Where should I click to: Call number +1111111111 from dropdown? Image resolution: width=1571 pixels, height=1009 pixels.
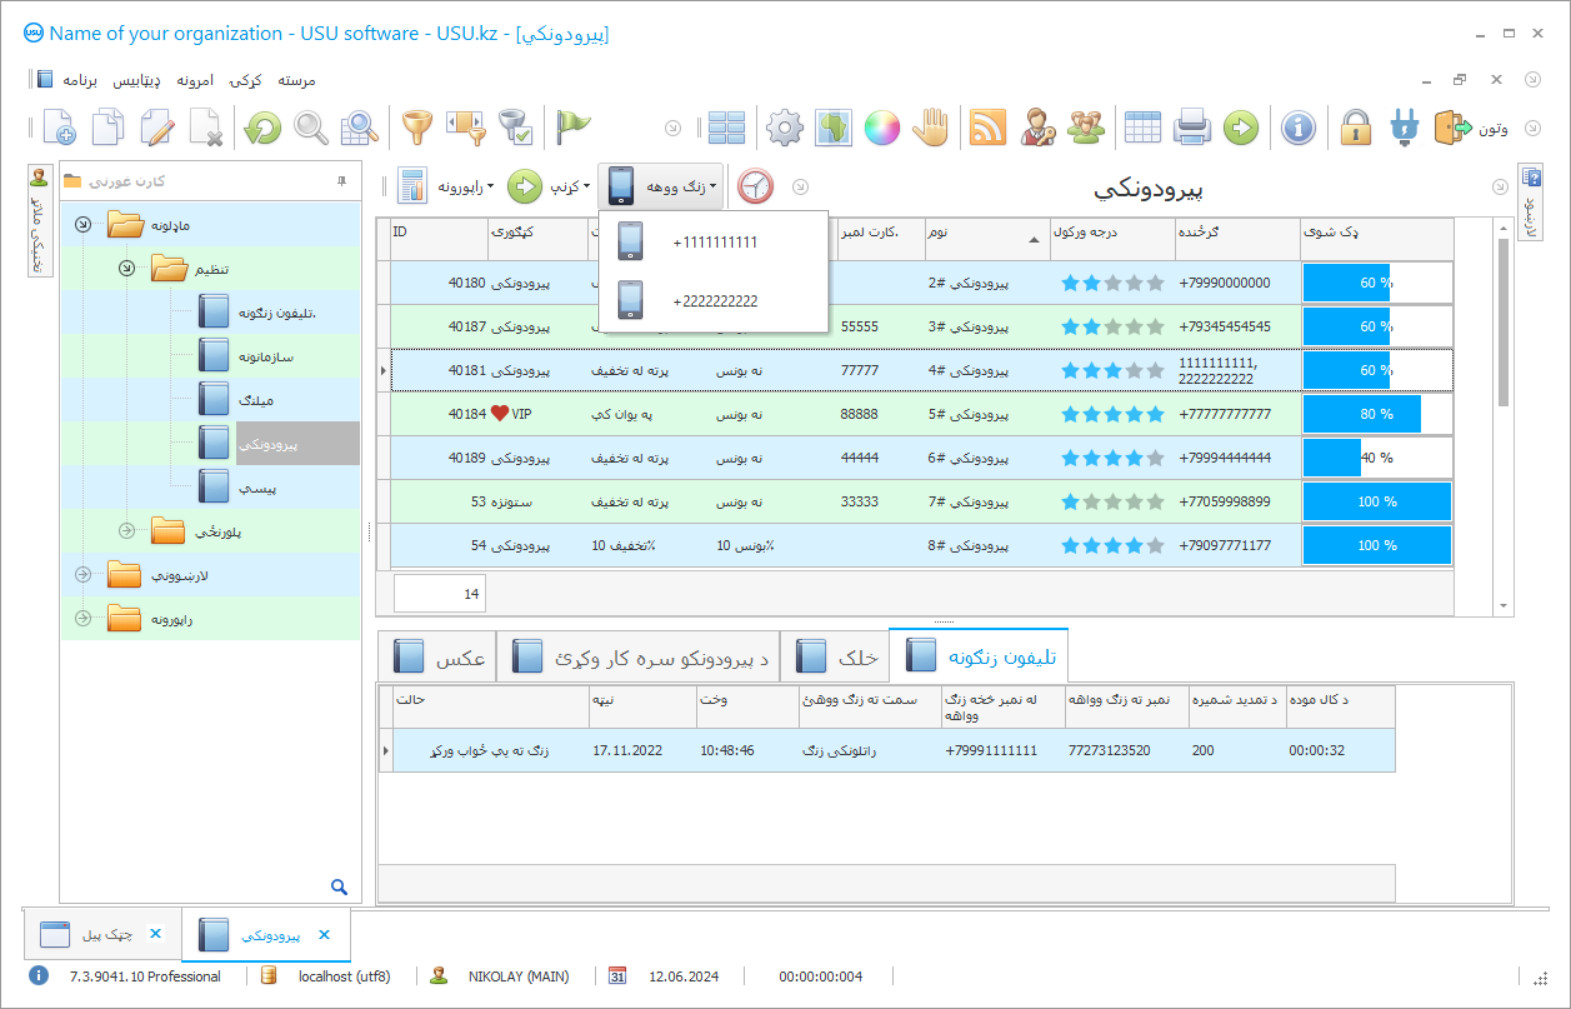click(x=714, y=242)
